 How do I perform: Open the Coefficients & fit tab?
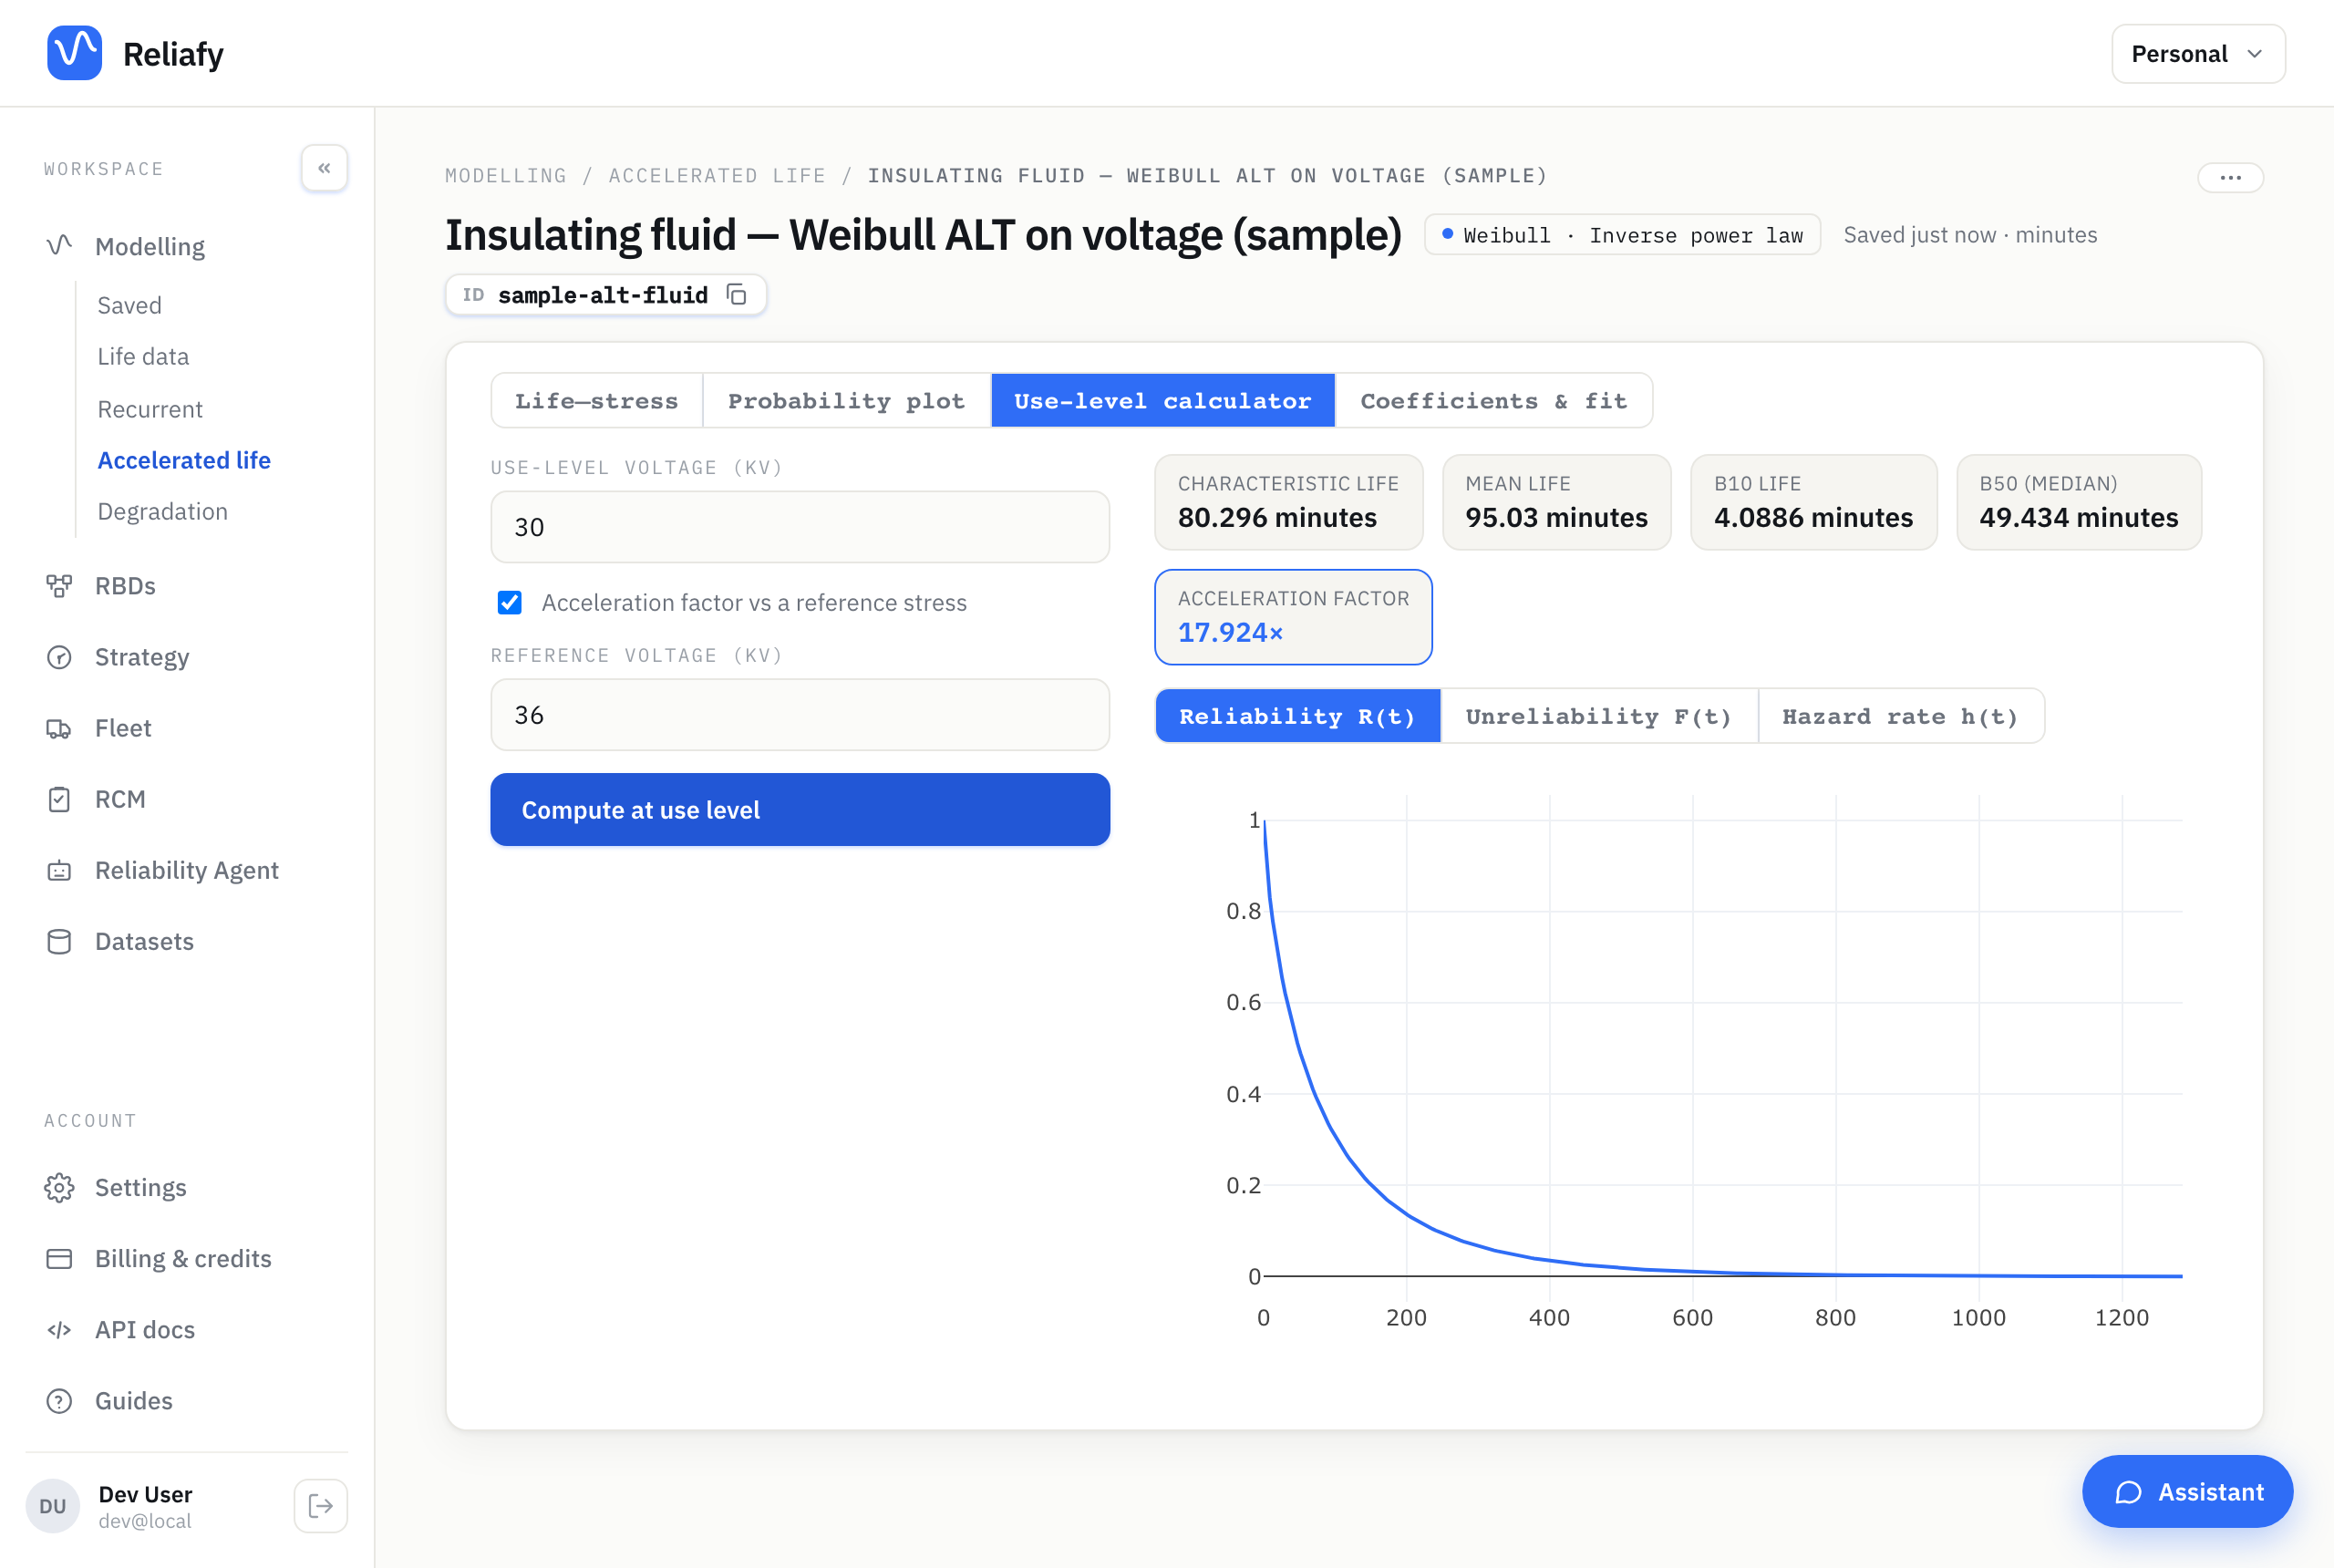point(1494,401)
